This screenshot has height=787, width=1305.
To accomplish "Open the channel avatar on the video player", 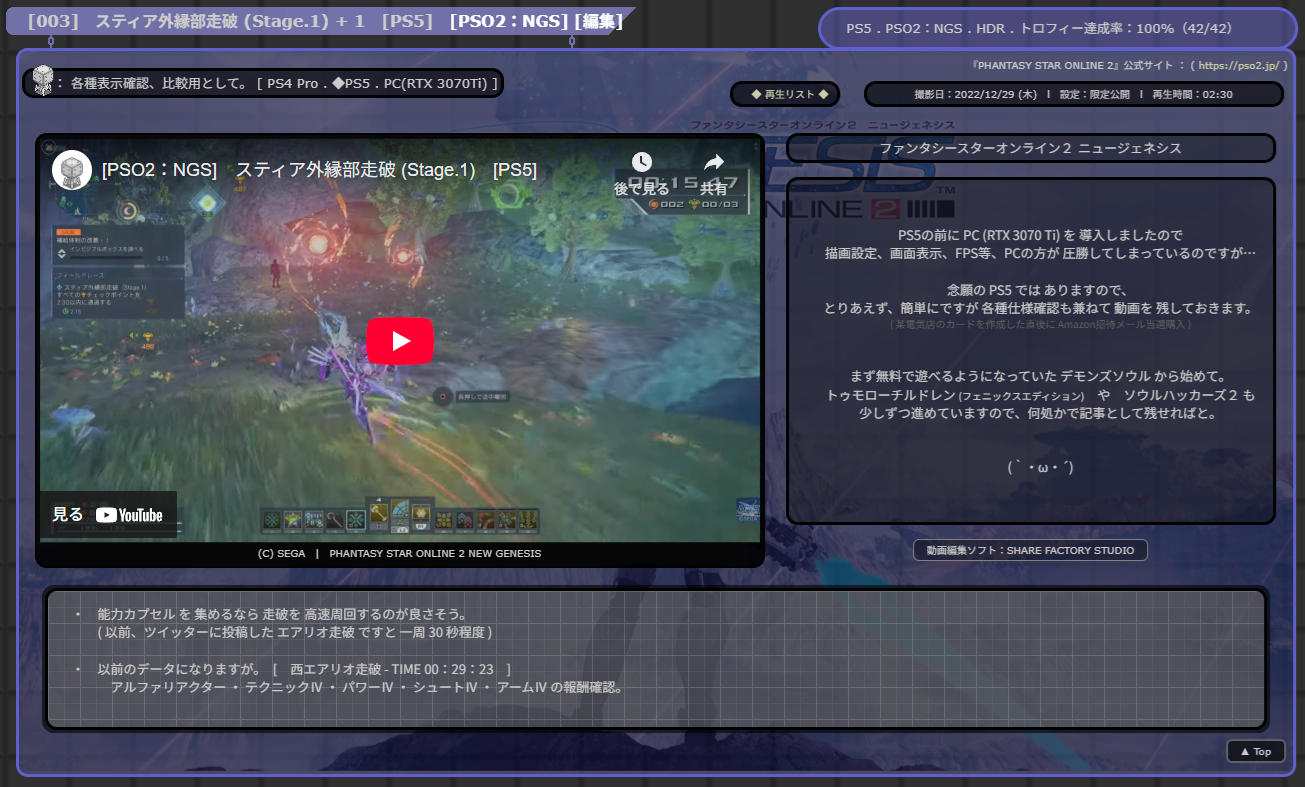I will tap(69, 169).
